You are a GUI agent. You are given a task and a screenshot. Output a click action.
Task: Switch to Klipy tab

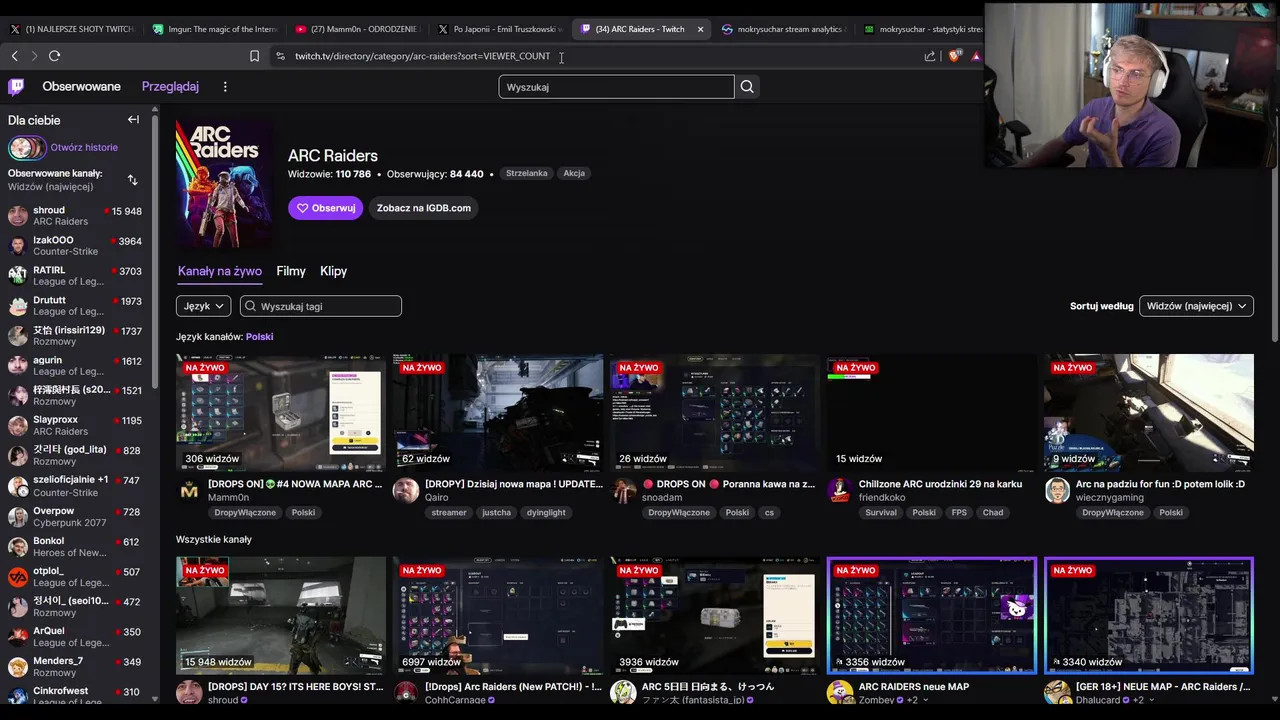tap(333, 271)
